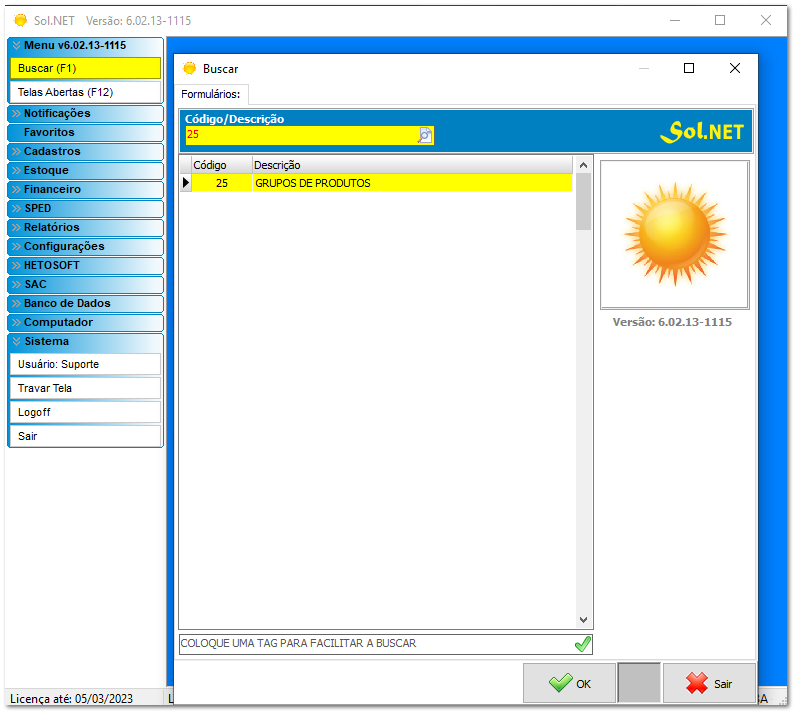Expand the Cadastros menu section

point(84,151)
